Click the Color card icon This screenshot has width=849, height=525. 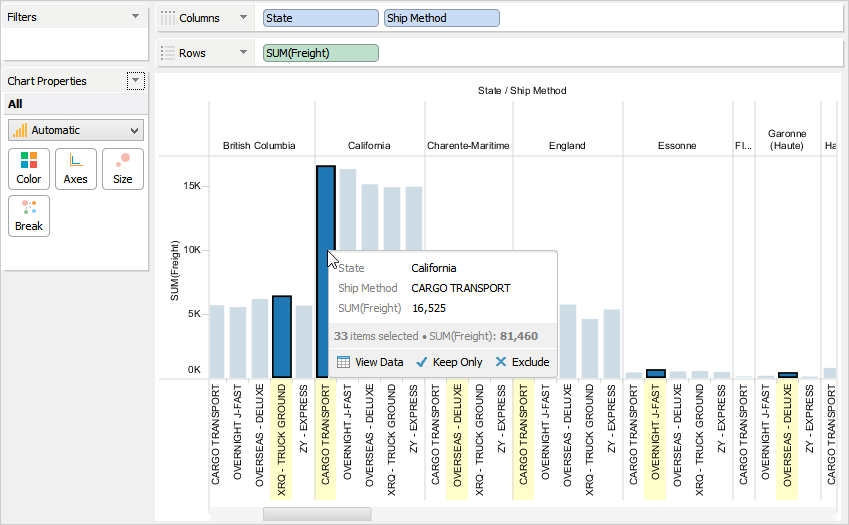tap(29, 160)
